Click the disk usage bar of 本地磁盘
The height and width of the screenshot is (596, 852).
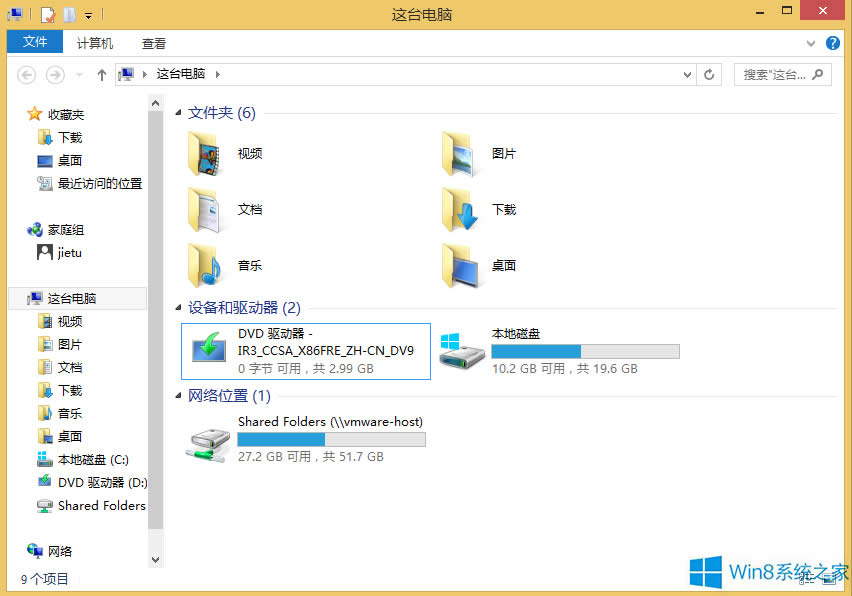tap(585, 352)
